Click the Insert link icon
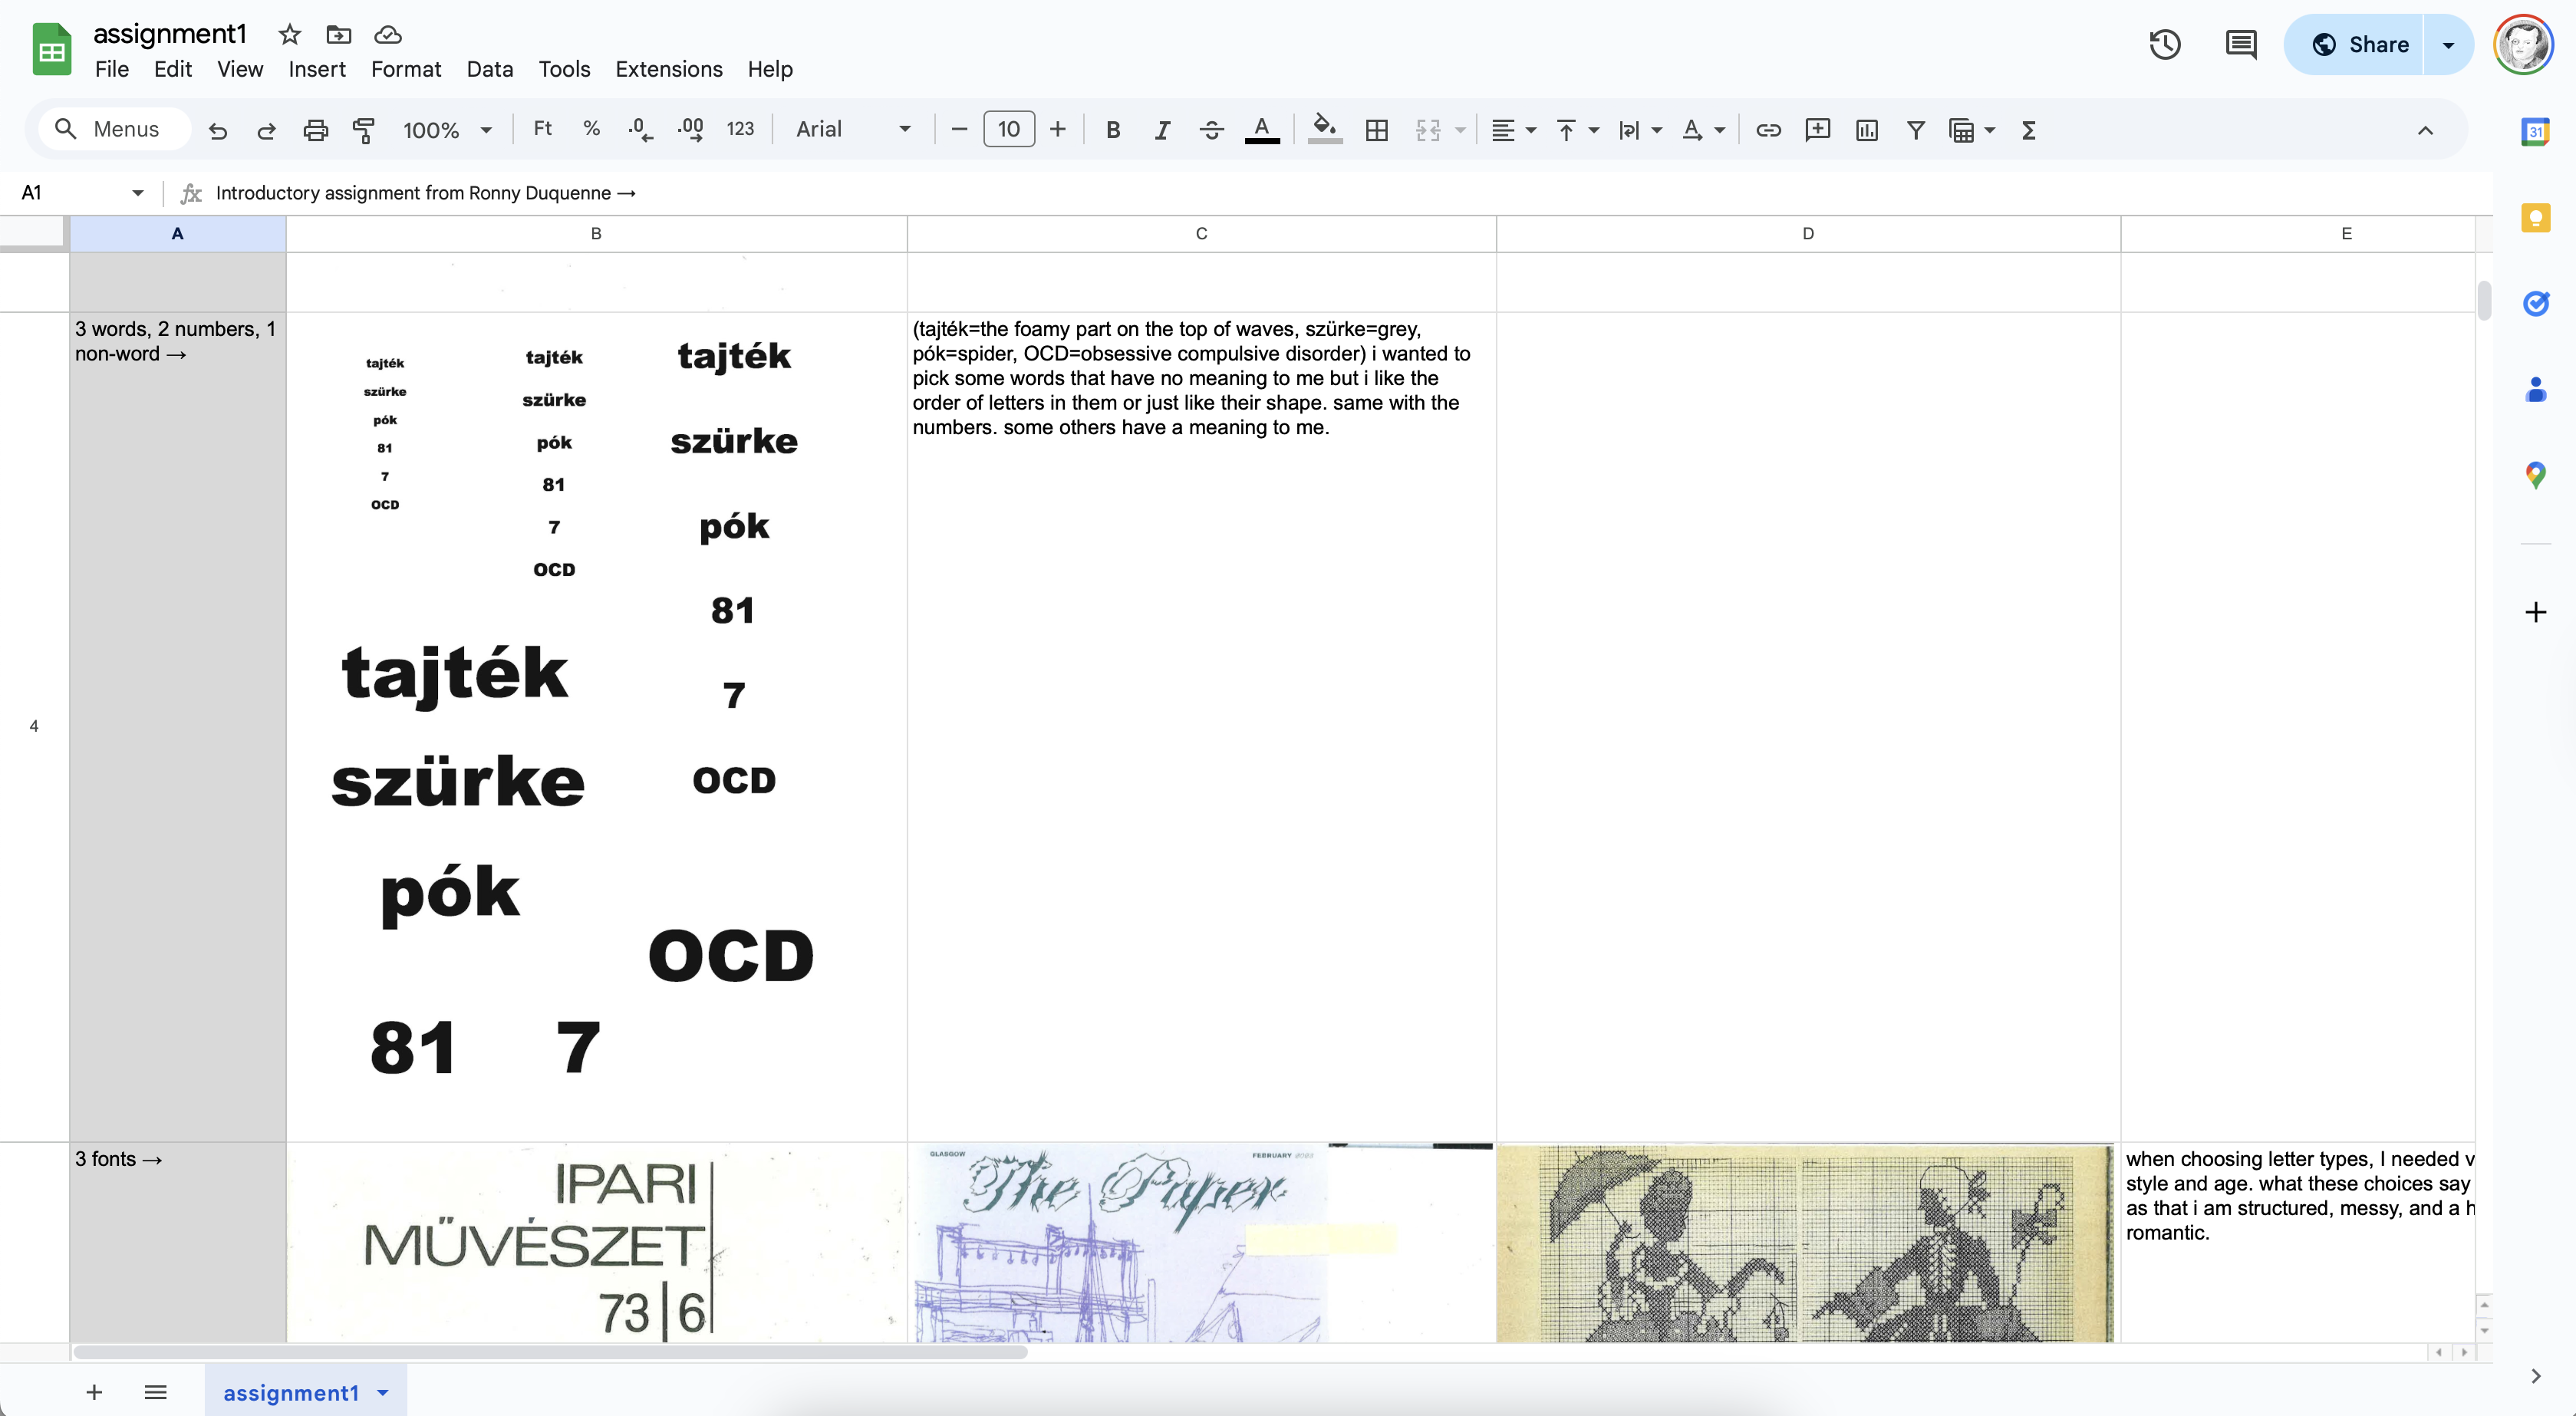This screenshot has width=2576, height=1416. (x=1768, y=130)
